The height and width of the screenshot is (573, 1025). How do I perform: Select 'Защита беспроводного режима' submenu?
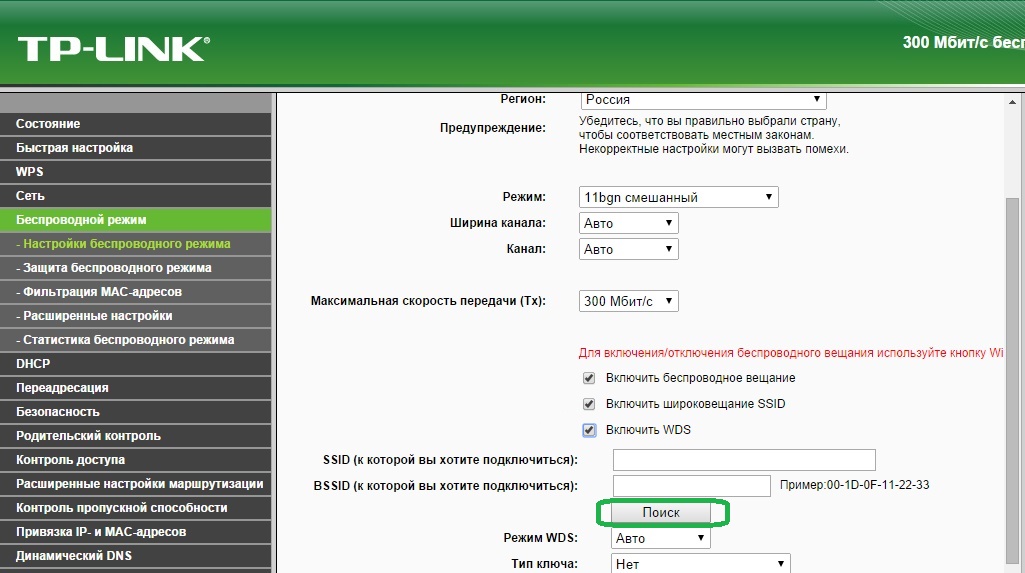[117, 268]
